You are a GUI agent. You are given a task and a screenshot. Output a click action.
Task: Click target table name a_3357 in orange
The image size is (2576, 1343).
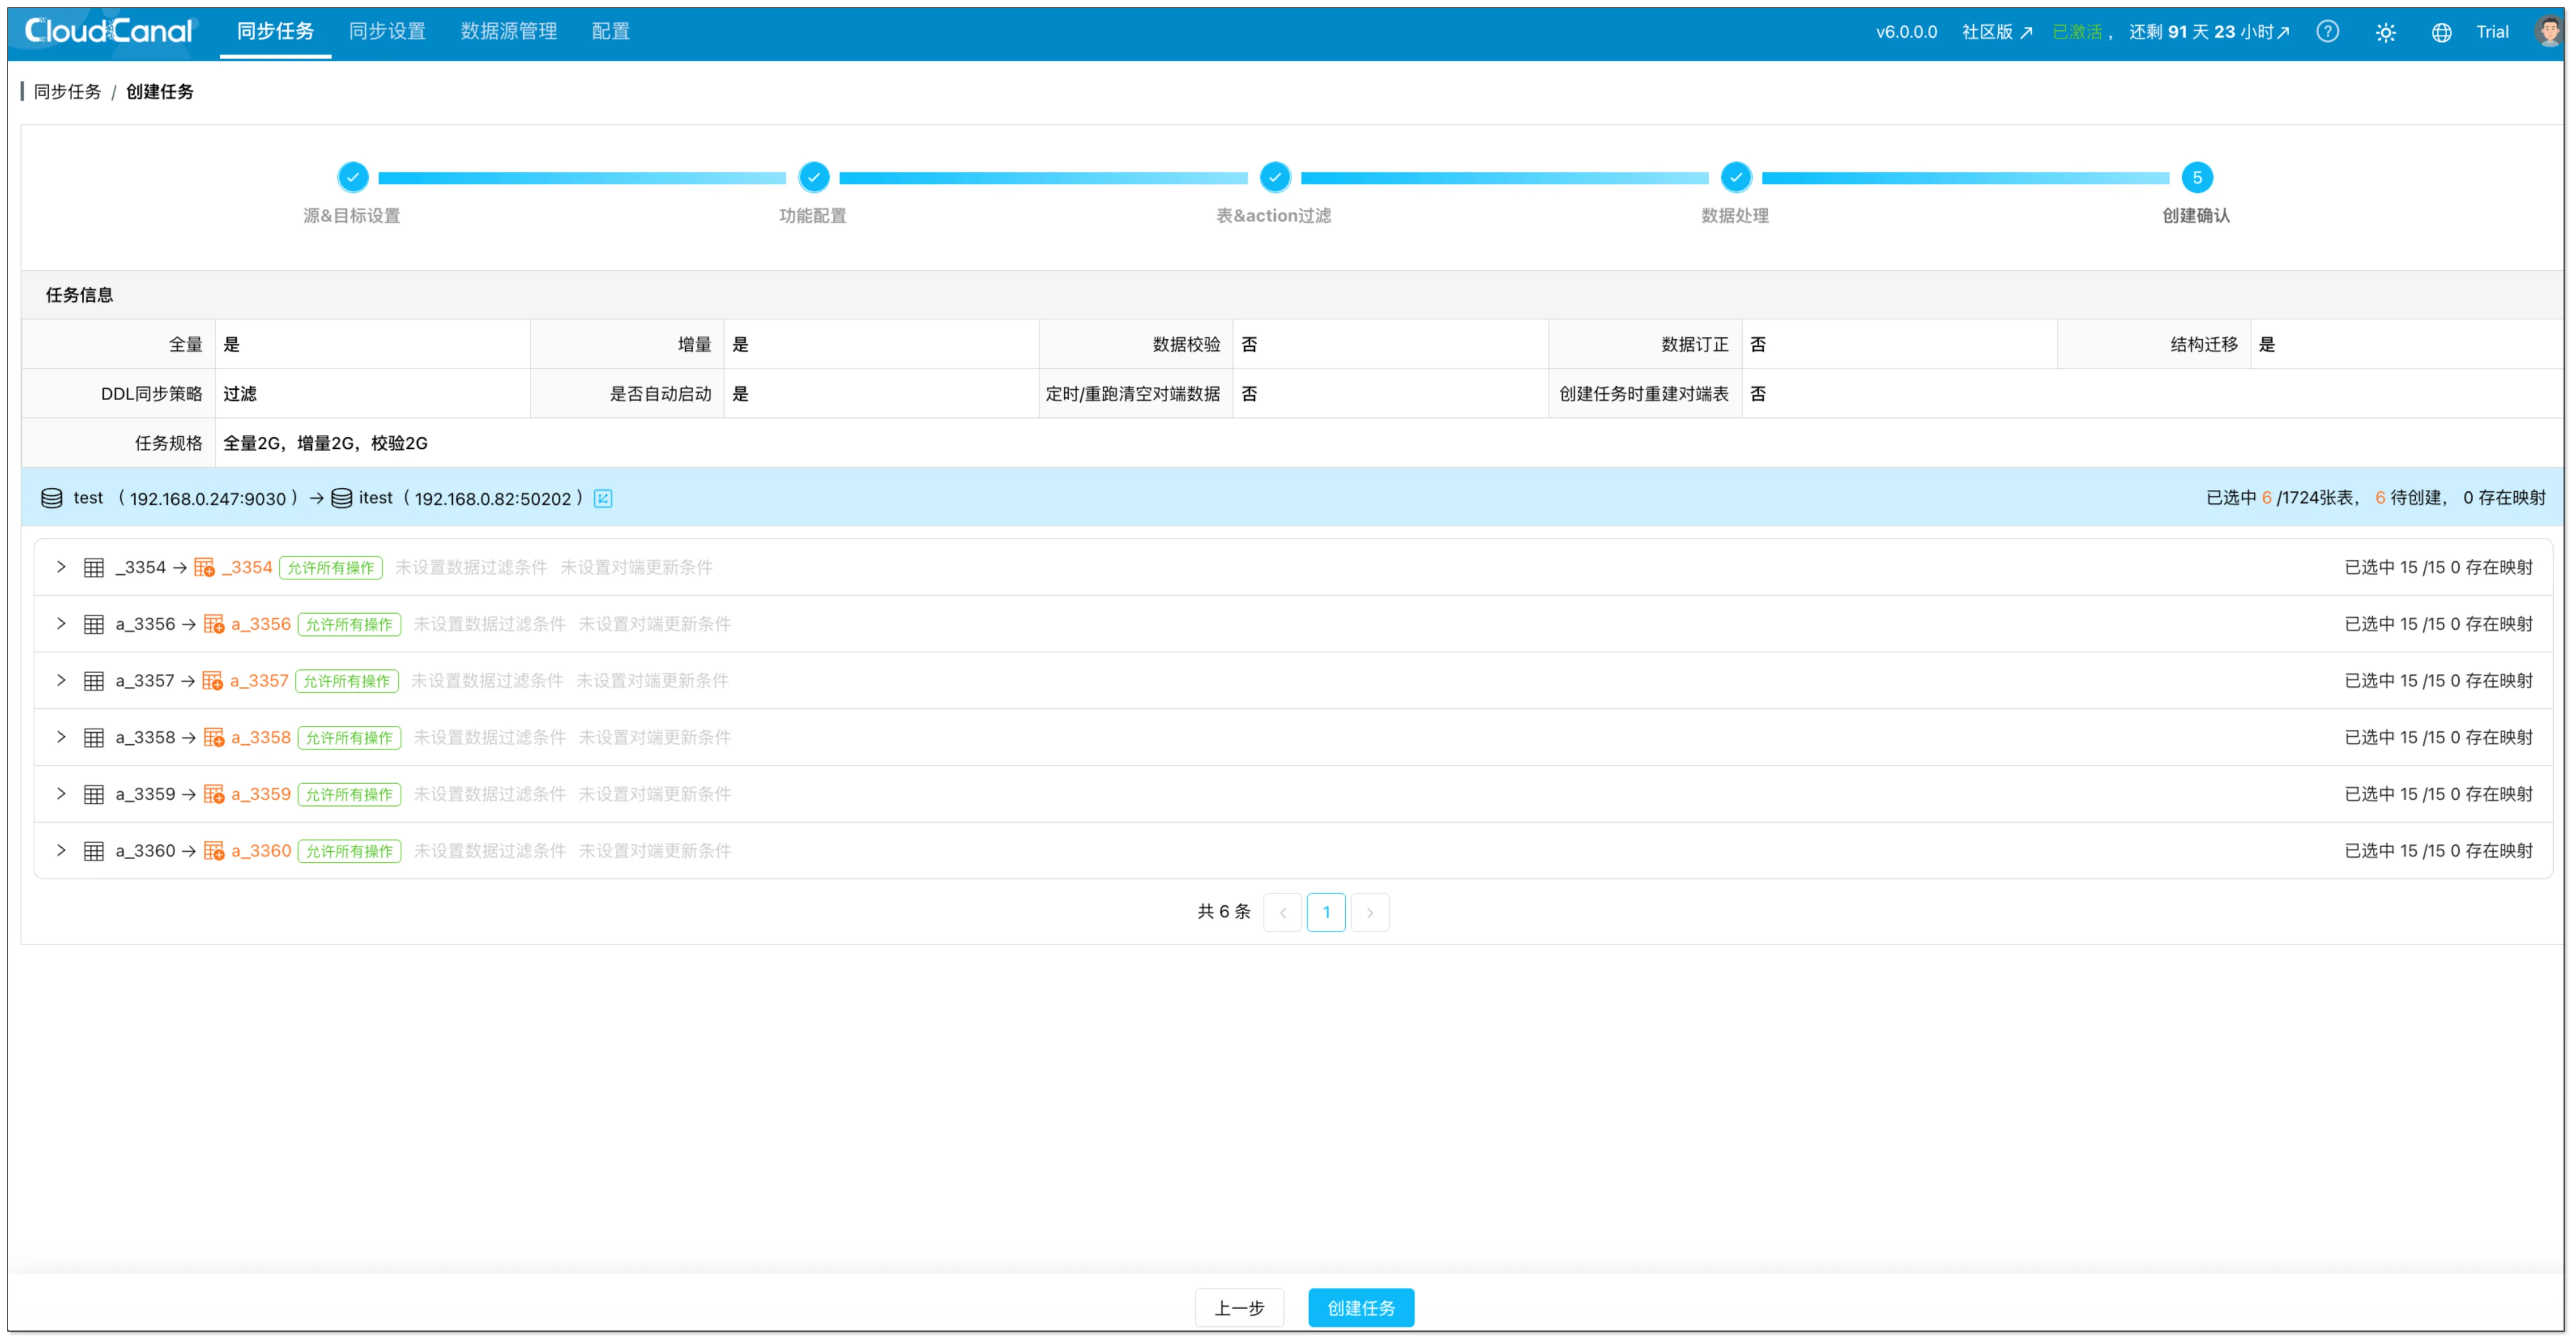tap(259, 681)
